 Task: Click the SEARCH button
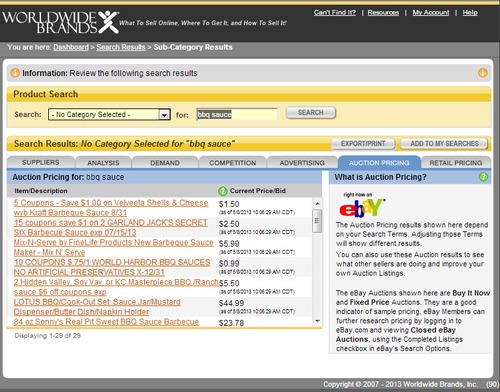click(311, 113)
